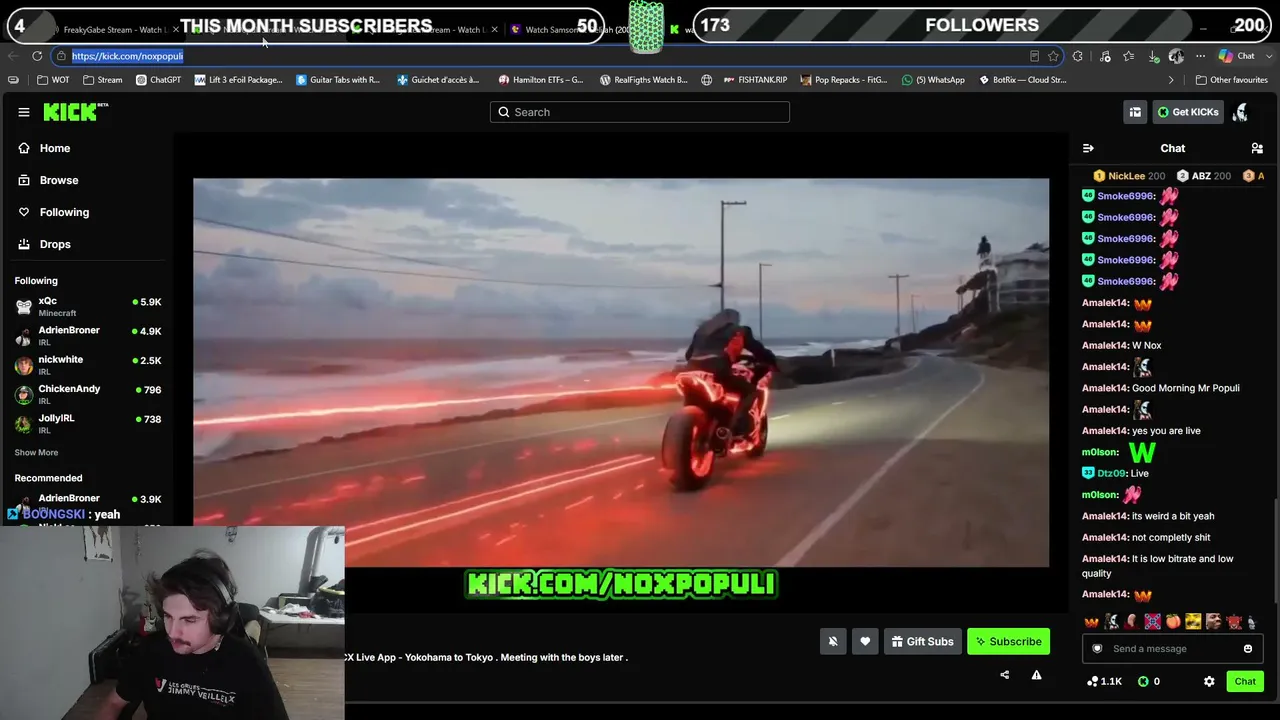Open the user profile avatar menu
Image resolution: width=1280 pixels, height=720 pixels.
tap(1241, 112)
